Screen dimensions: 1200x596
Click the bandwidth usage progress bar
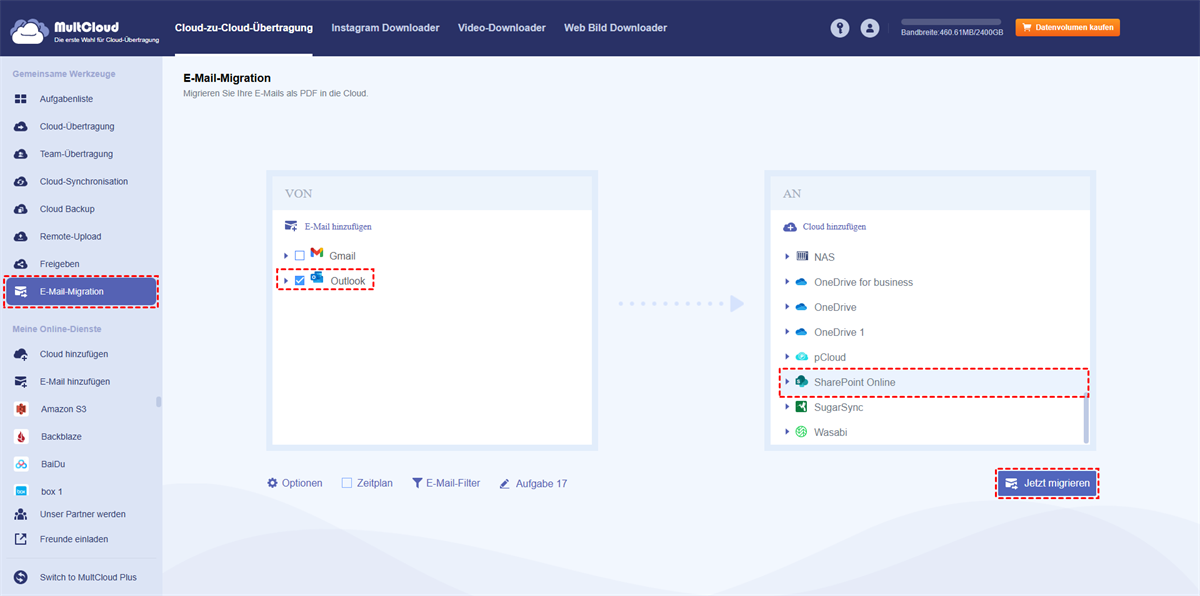[951, 21]
